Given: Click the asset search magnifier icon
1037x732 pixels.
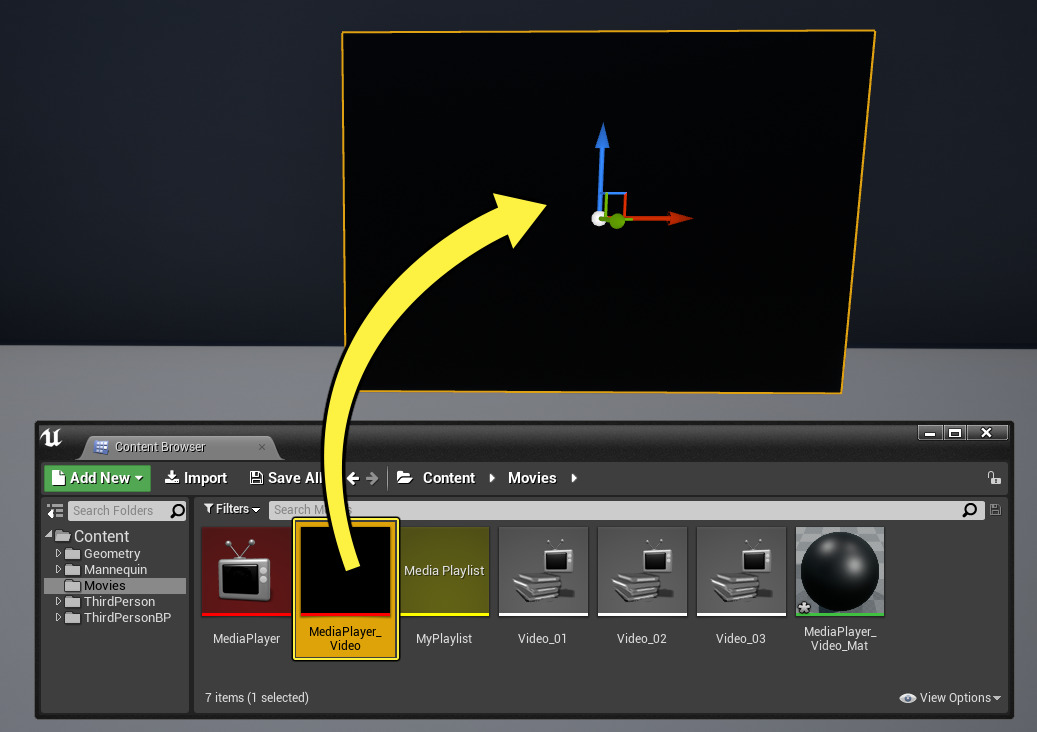Looking at the screenshot, I should coord(970,510).
